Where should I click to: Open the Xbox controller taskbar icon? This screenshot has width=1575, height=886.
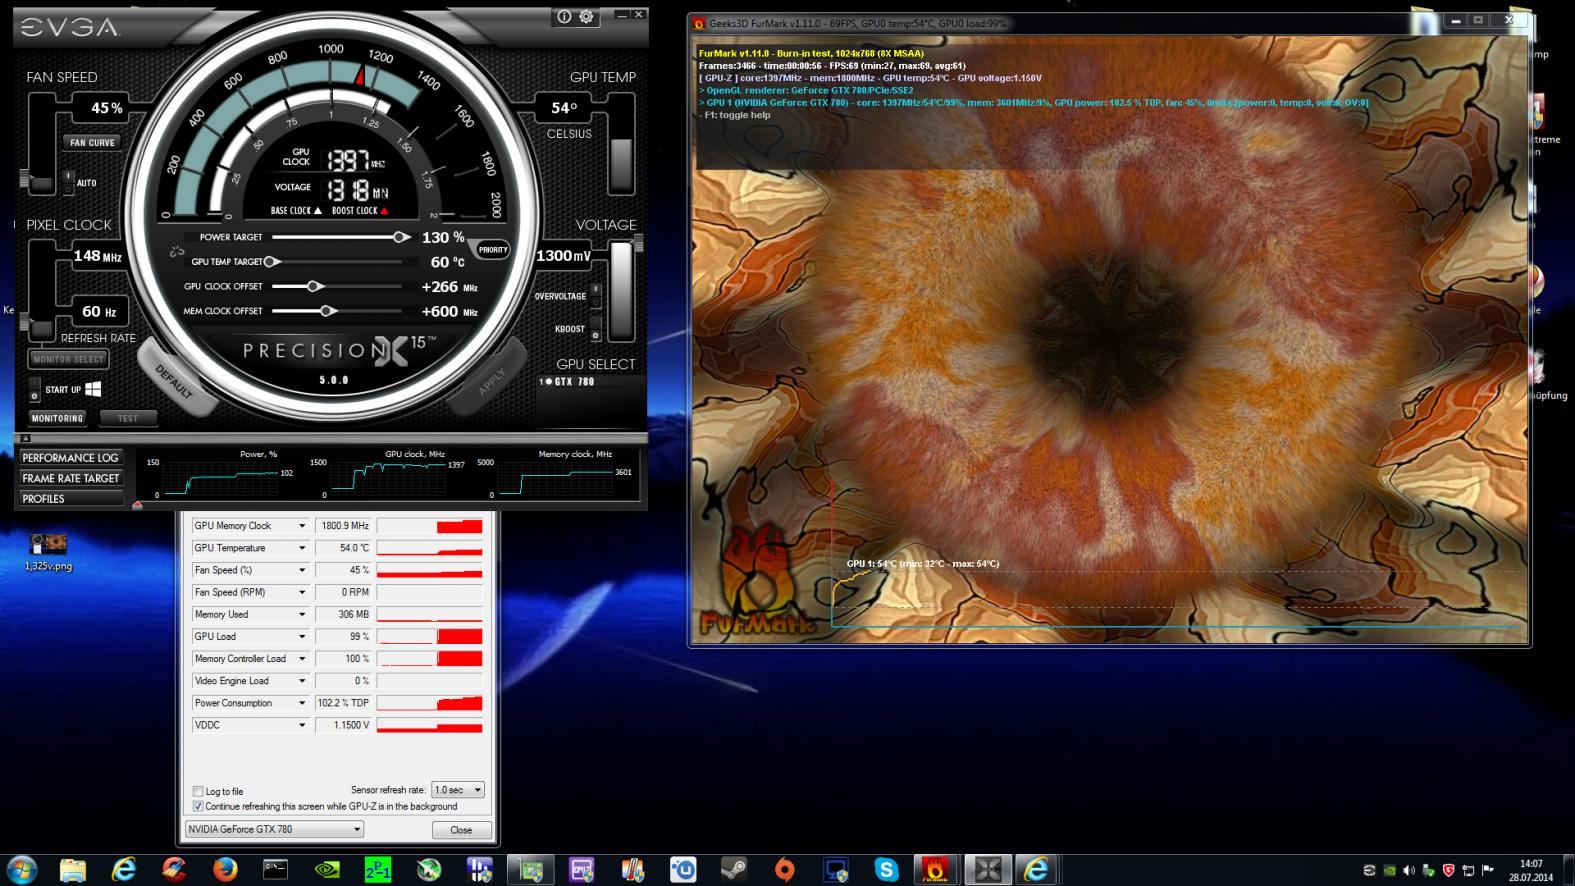(x=429, y=869)
